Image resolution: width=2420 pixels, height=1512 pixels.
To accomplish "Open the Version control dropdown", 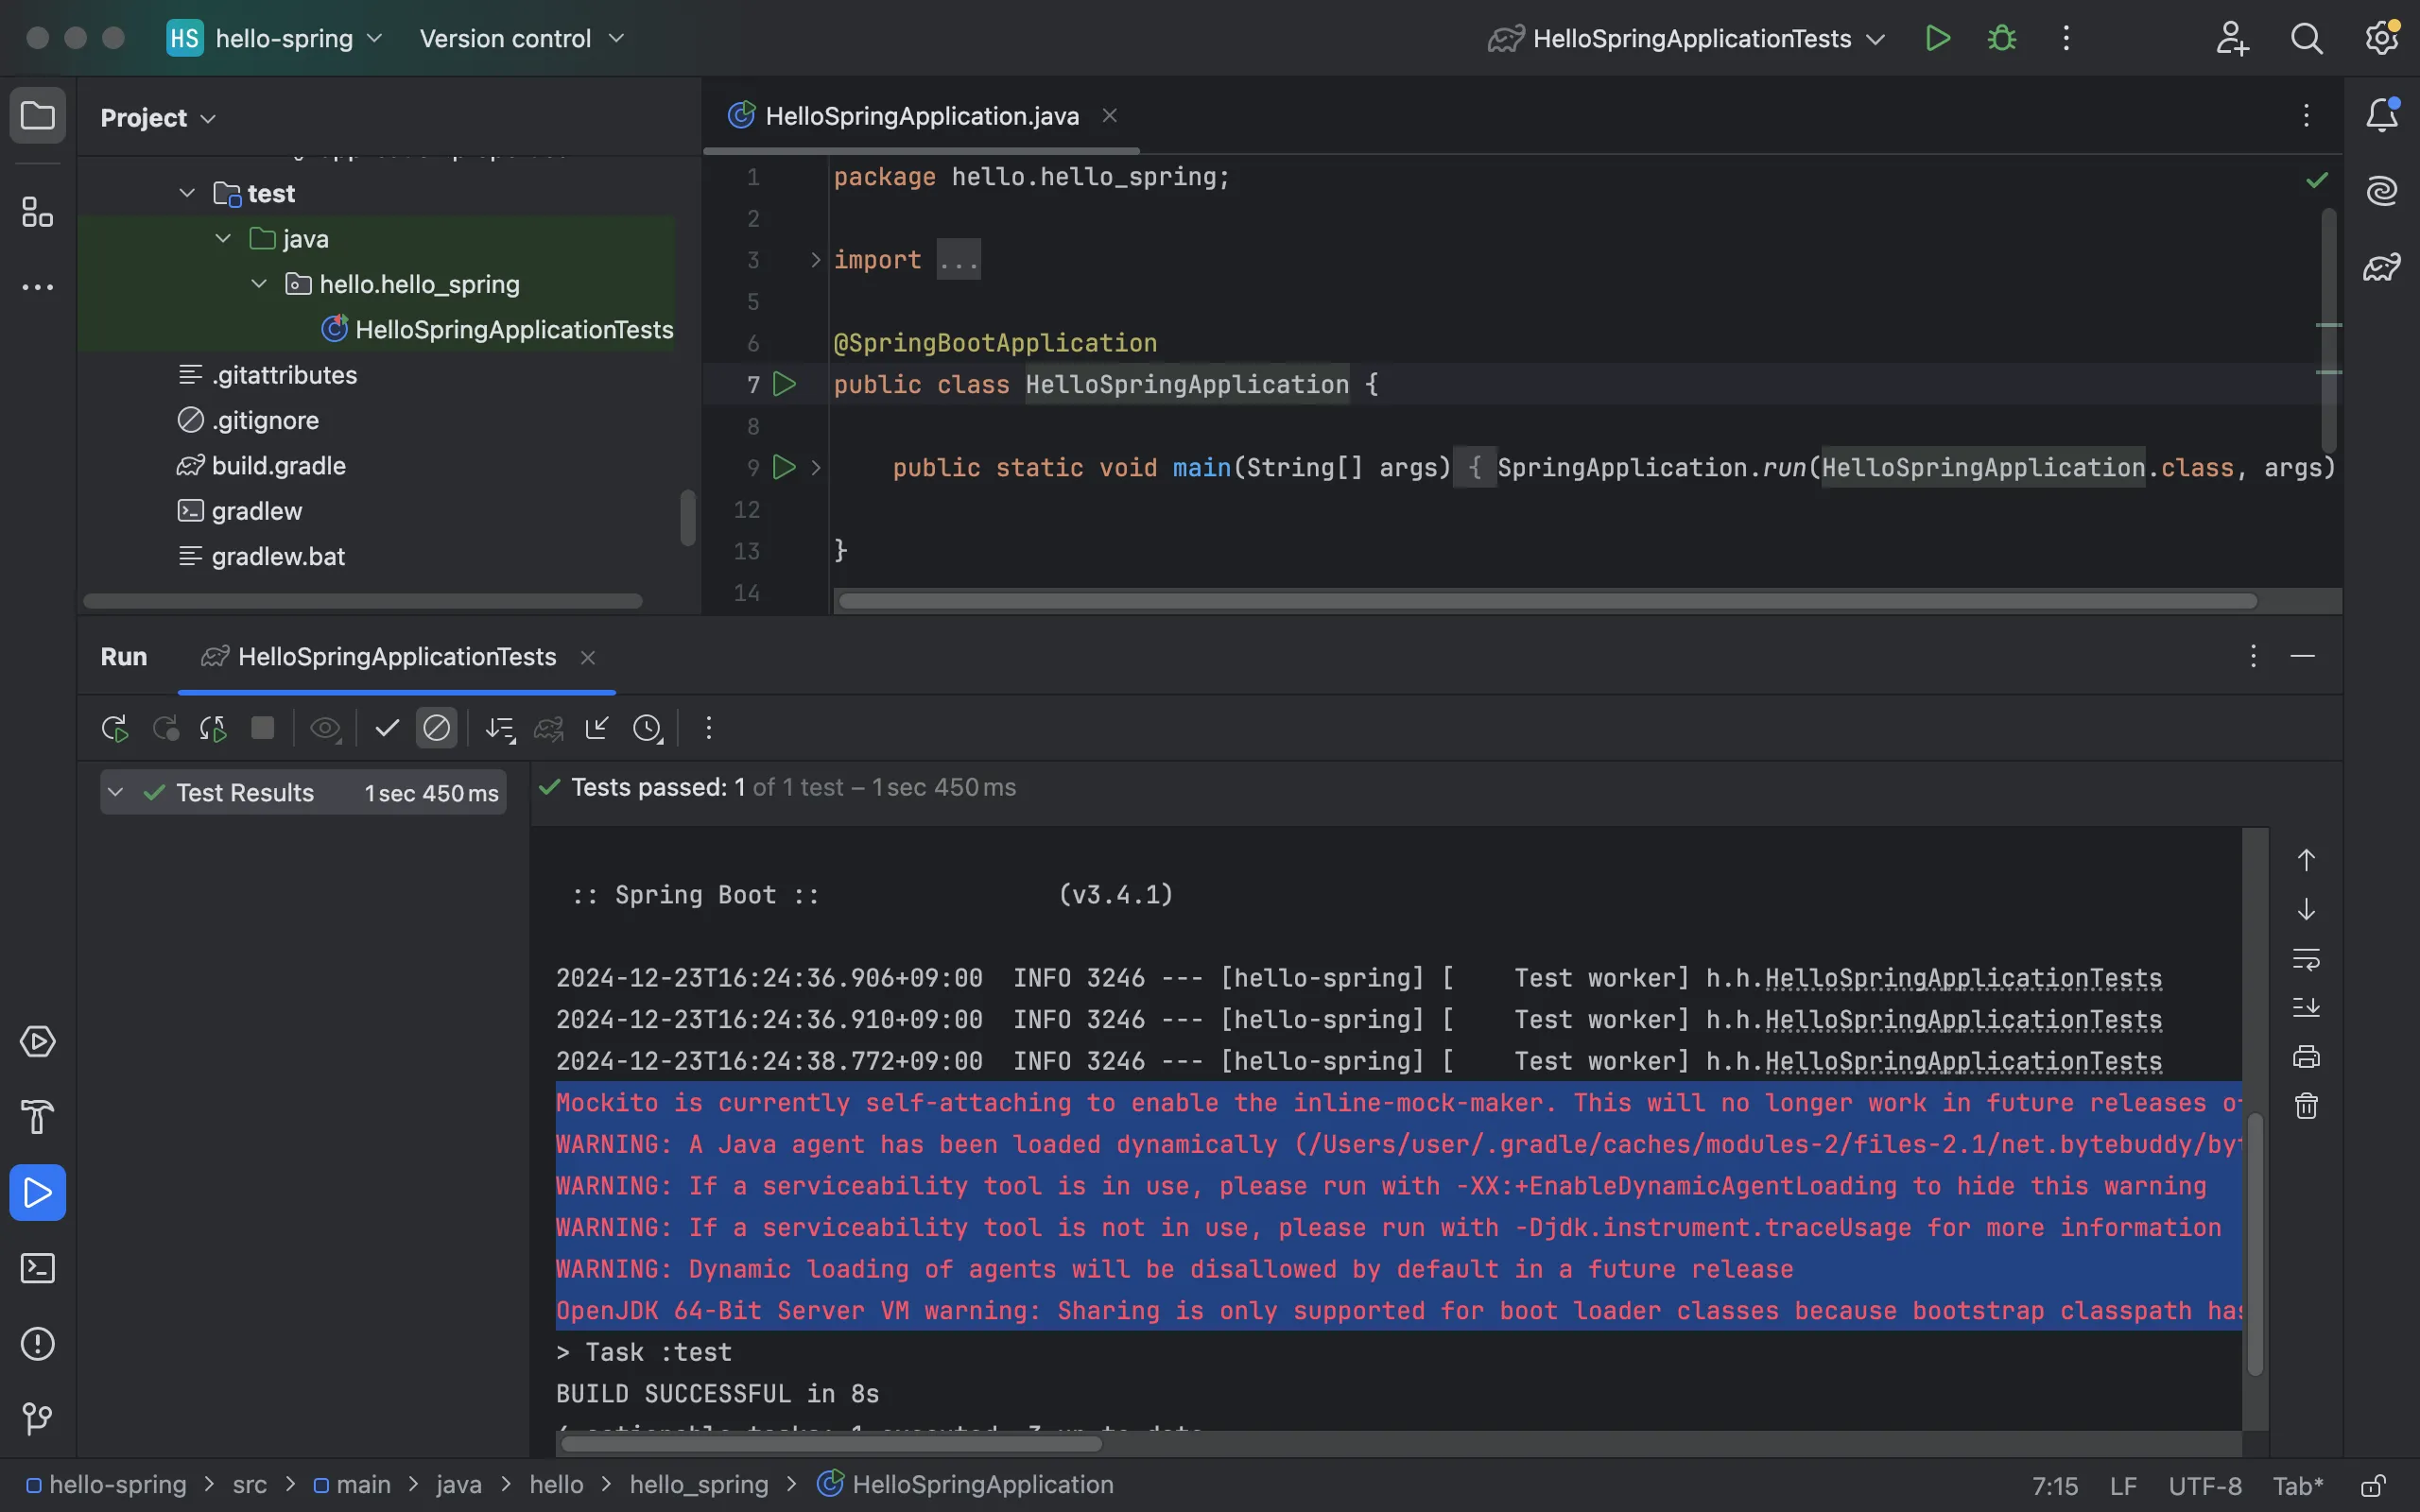I will (522, 38).
